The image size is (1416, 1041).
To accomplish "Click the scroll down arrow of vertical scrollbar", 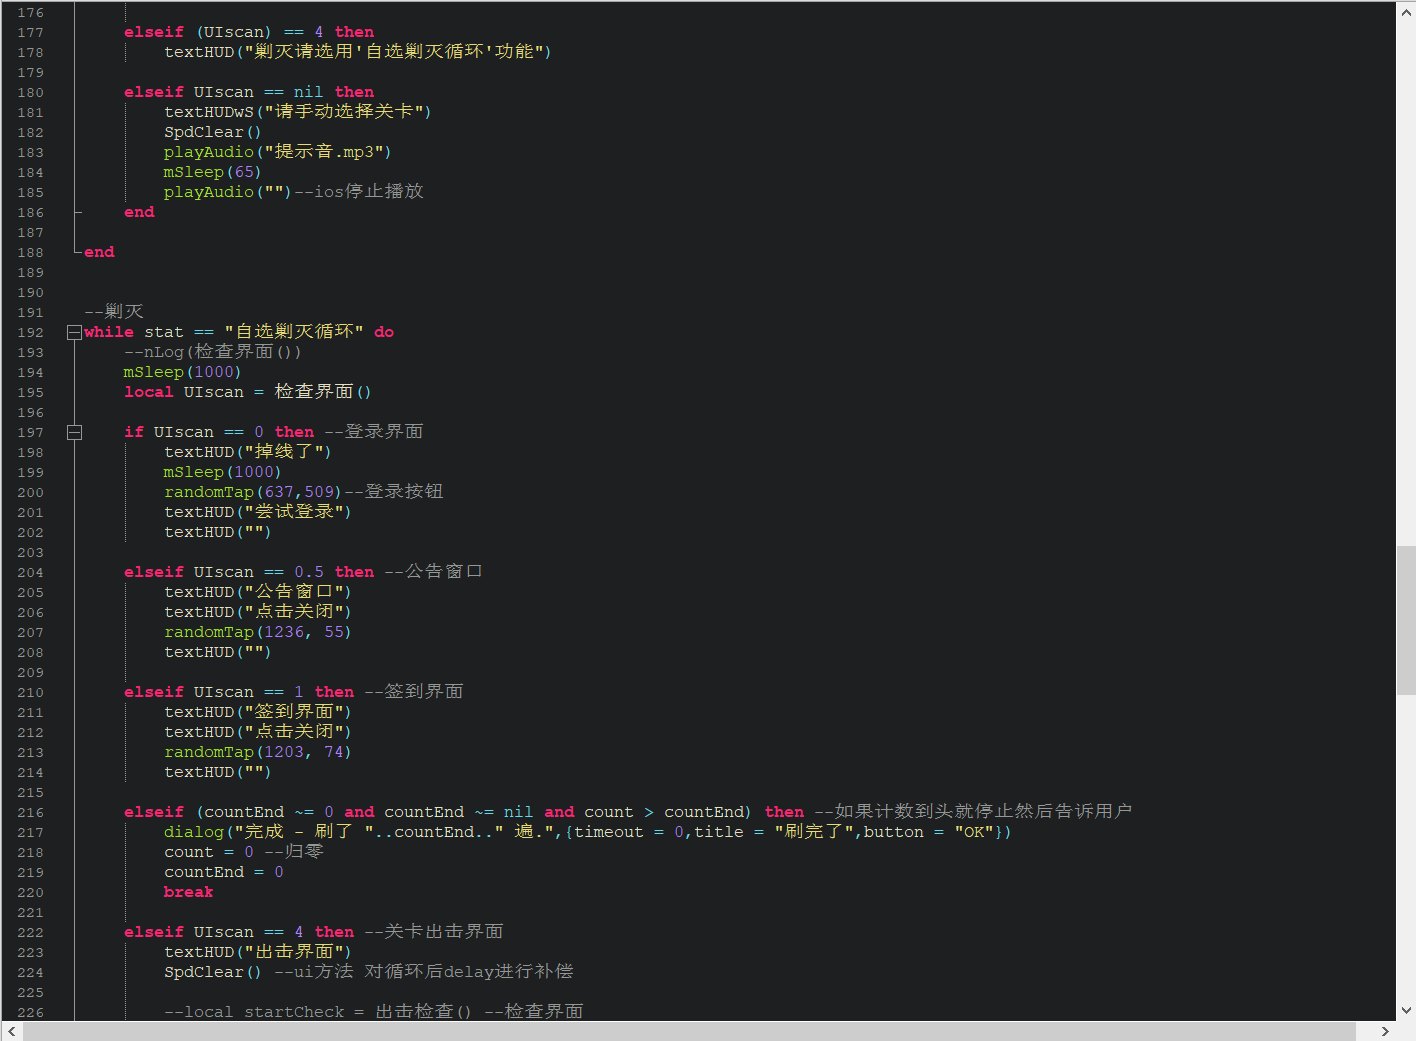I will [1406, 1011].
